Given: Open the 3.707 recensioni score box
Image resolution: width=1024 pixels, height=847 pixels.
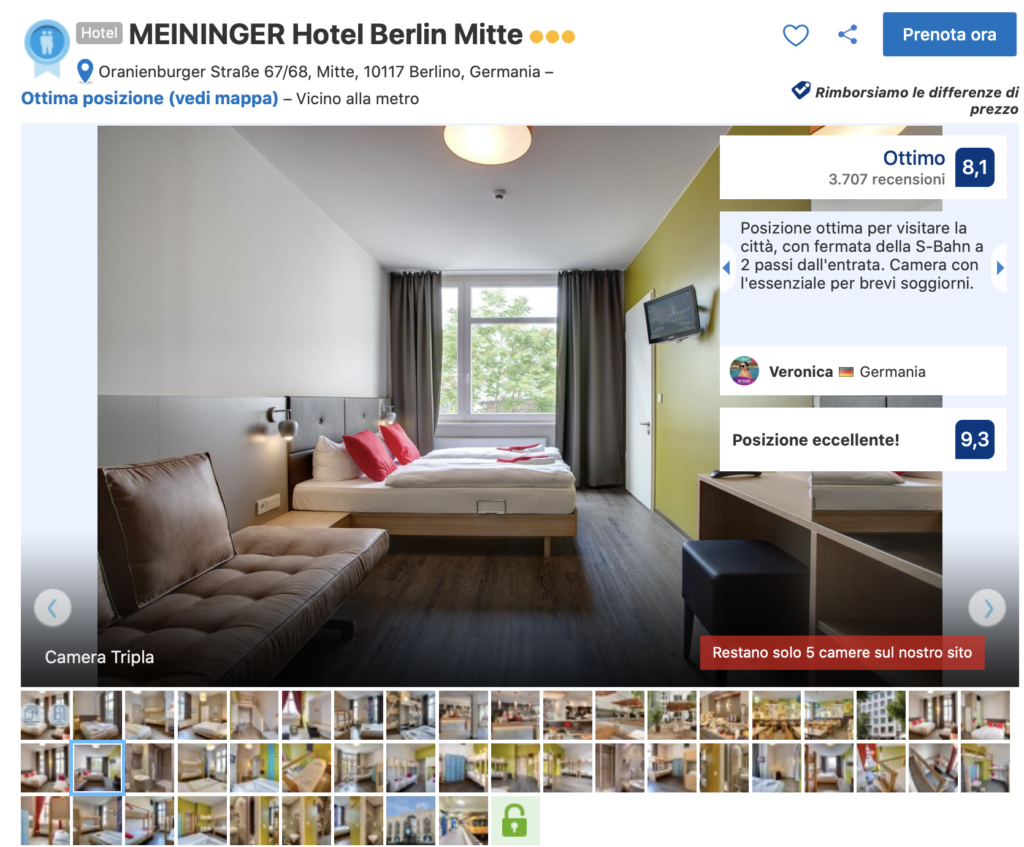Looking at the screenshot, I should 863,168.
